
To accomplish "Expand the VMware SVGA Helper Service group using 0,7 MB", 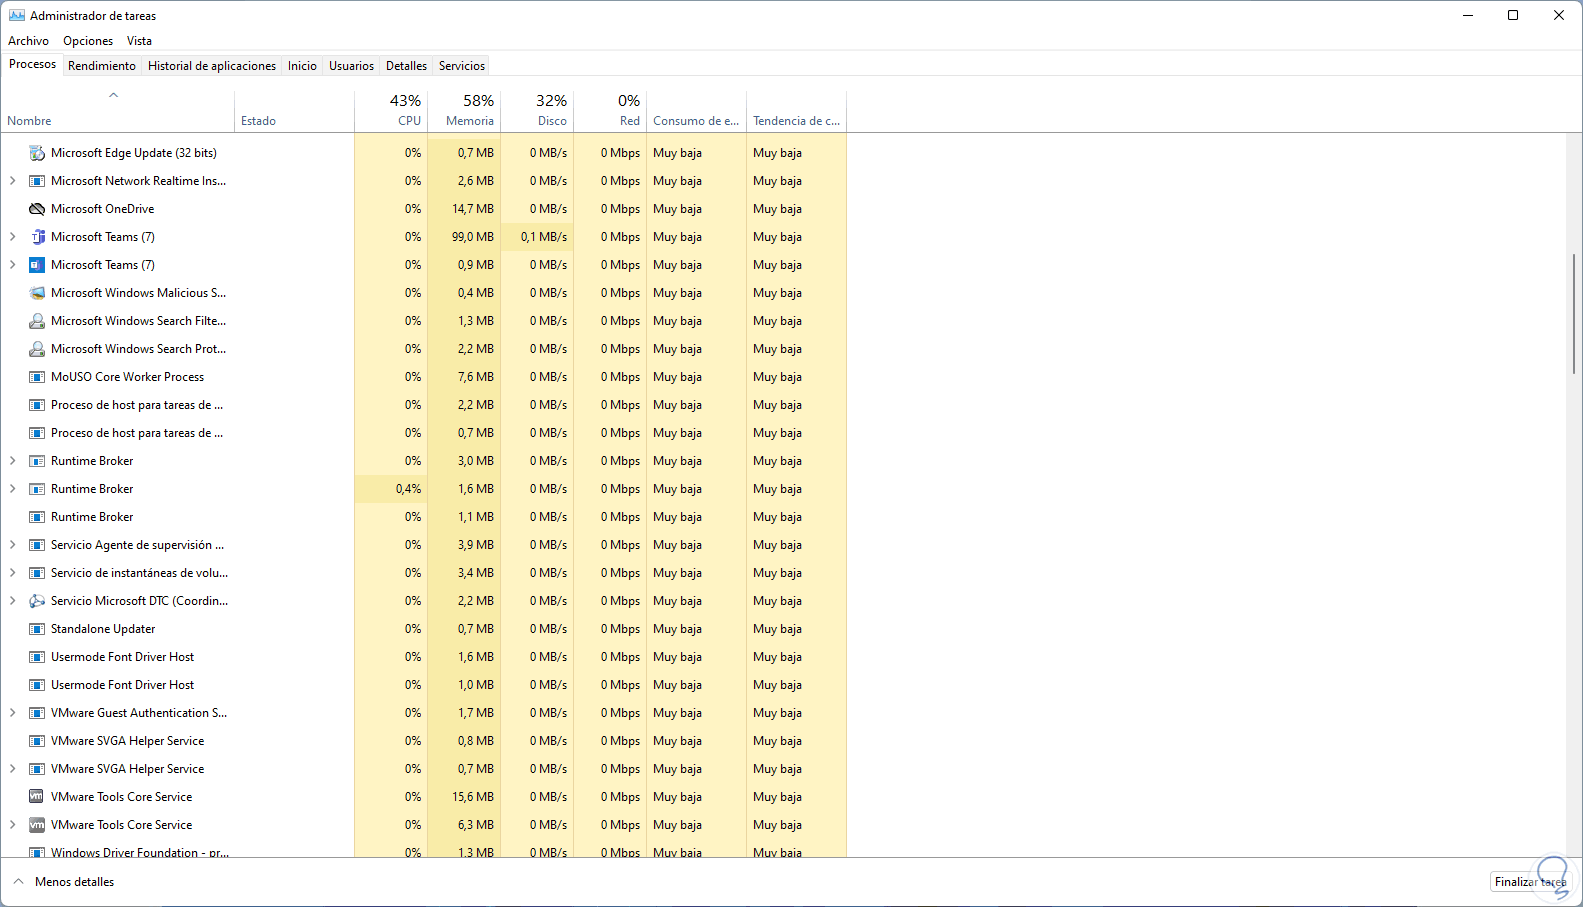I will [x=12, y=769].
